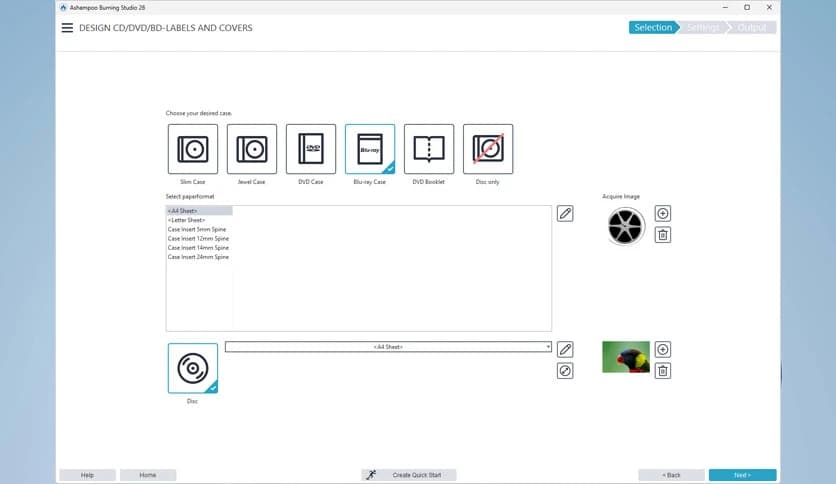836x484 pixels.
Task: Go to the Settings step tab
Action: (x=703, y=28)
